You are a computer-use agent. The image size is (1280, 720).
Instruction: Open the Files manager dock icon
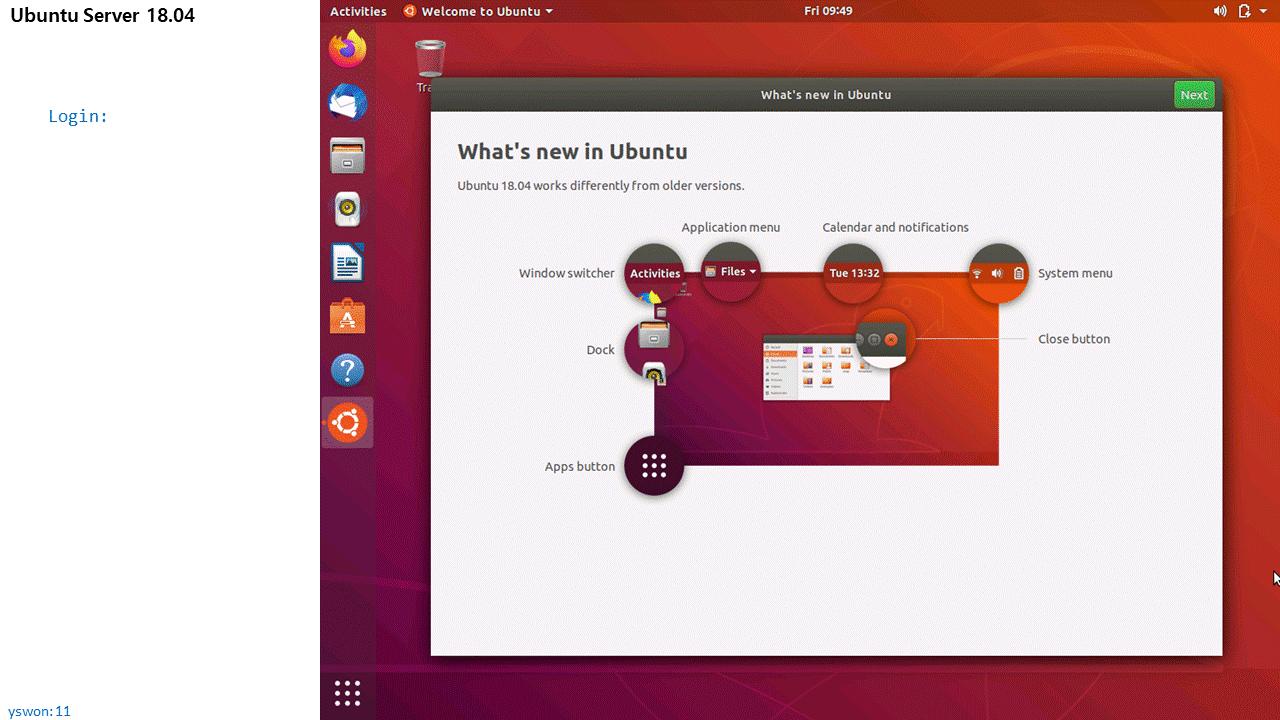coord(348,156)
